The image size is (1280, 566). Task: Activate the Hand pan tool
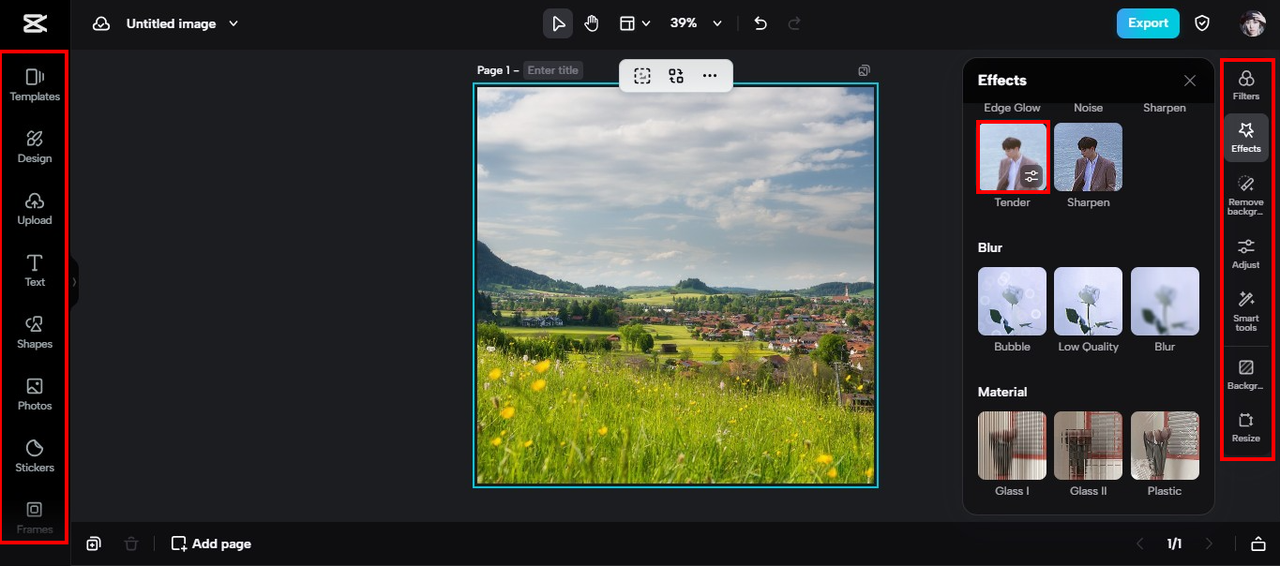[x=591, y=23]
